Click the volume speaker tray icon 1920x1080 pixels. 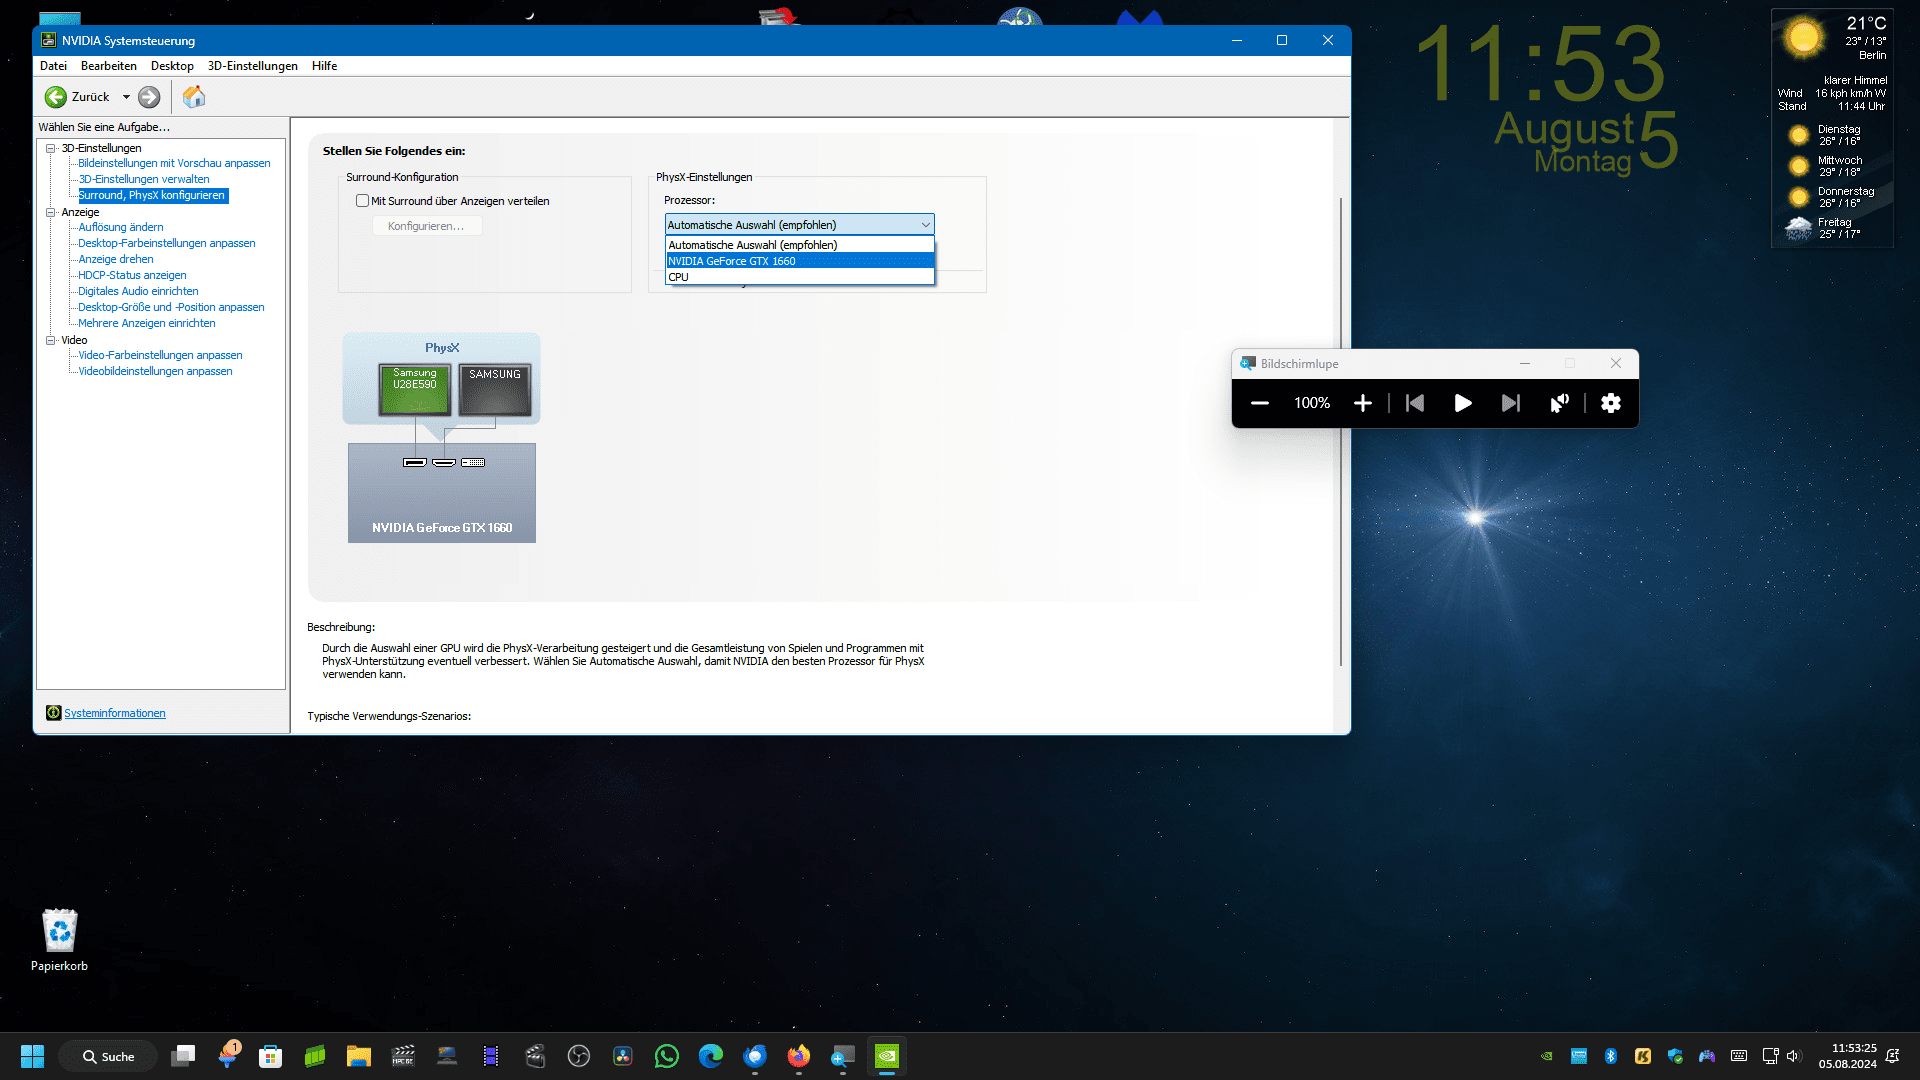click(x=1793, y=1056)
